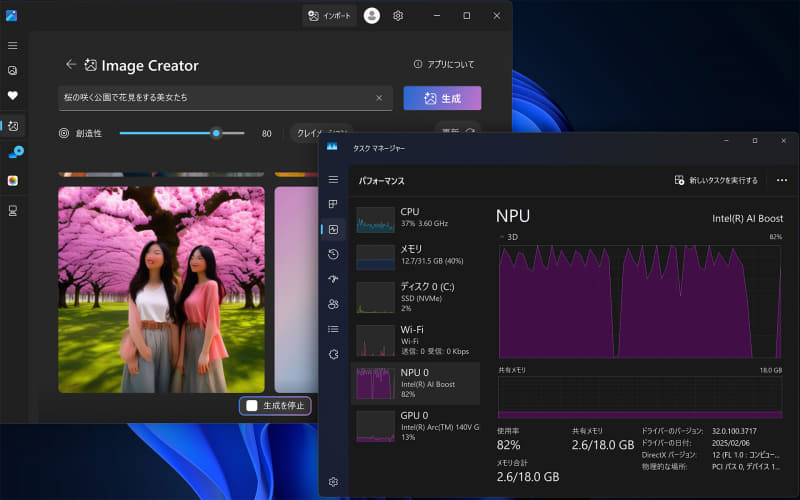Viewport: 800px width, 500px height.
Task: Open generated cherry blossom women image
Action: 161,290
